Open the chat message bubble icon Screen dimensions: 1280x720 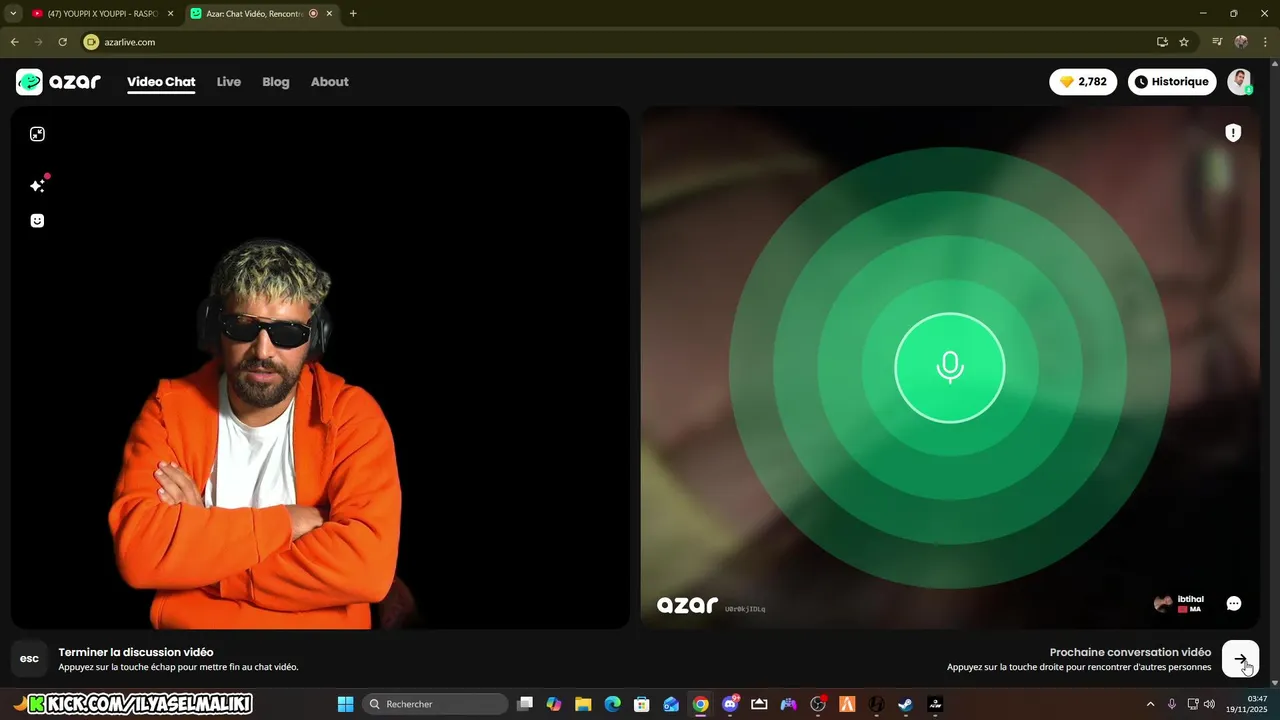(x=1234, y=604)
